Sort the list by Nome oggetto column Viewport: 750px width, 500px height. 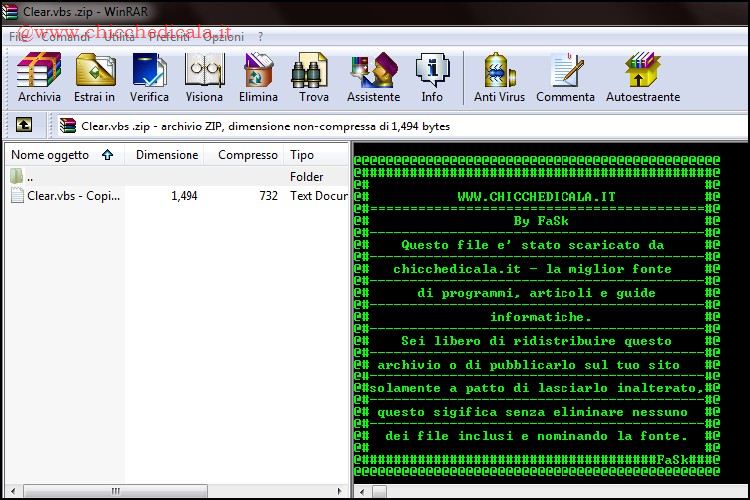50,155
